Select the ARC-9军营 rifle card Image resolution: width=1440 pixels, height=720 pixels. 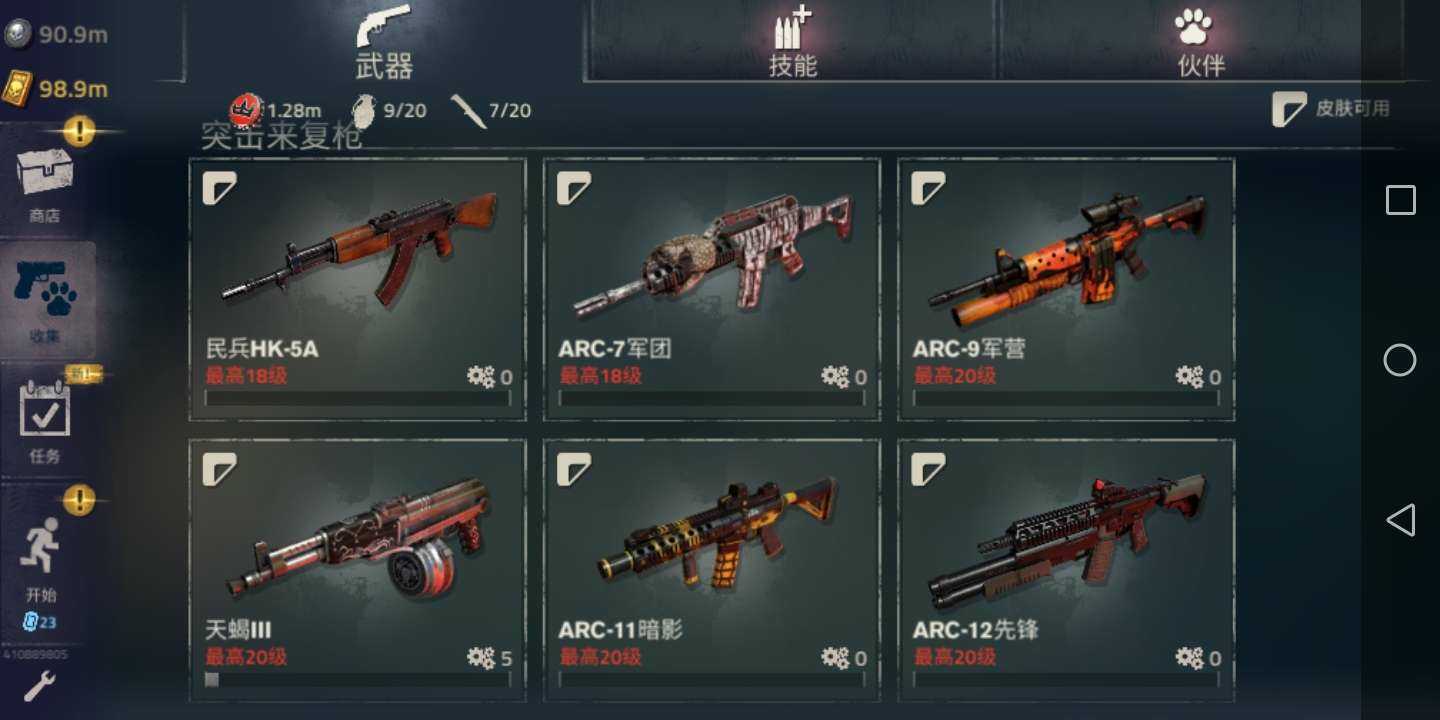(1066, 289)
